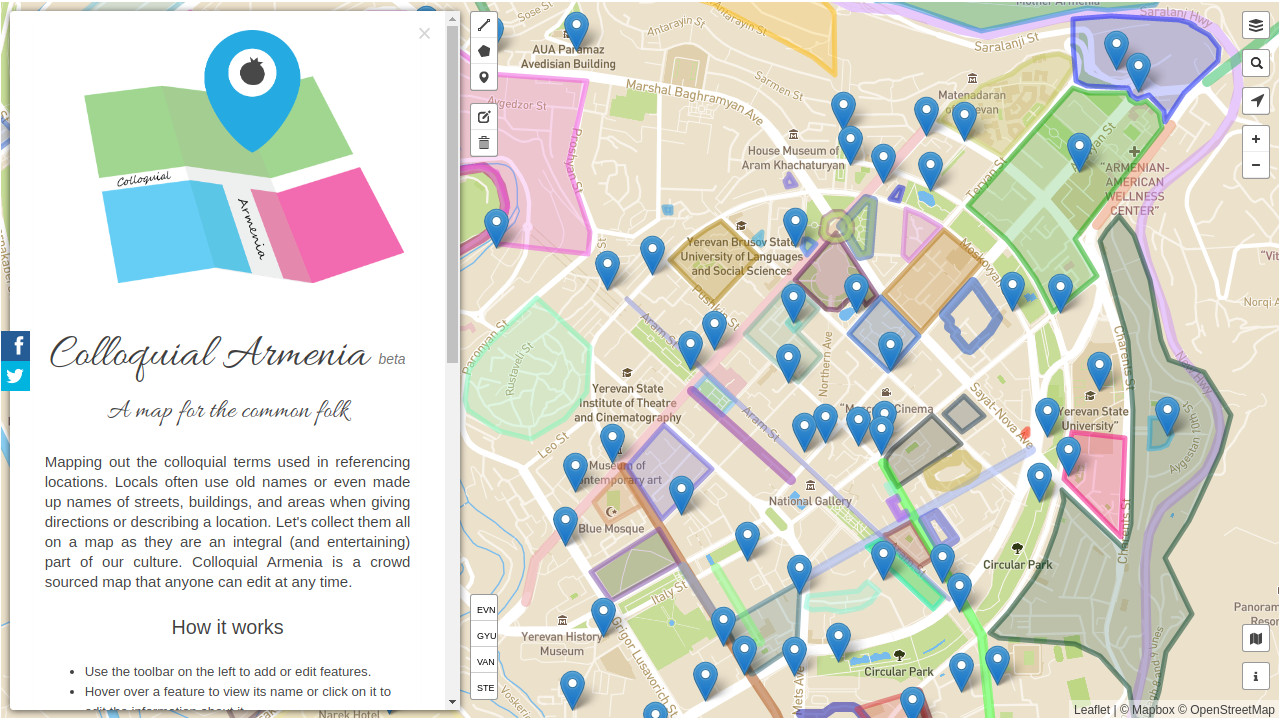Choose the add marker tool
This screenshot has height=720, width=1280.
point(484,77)
